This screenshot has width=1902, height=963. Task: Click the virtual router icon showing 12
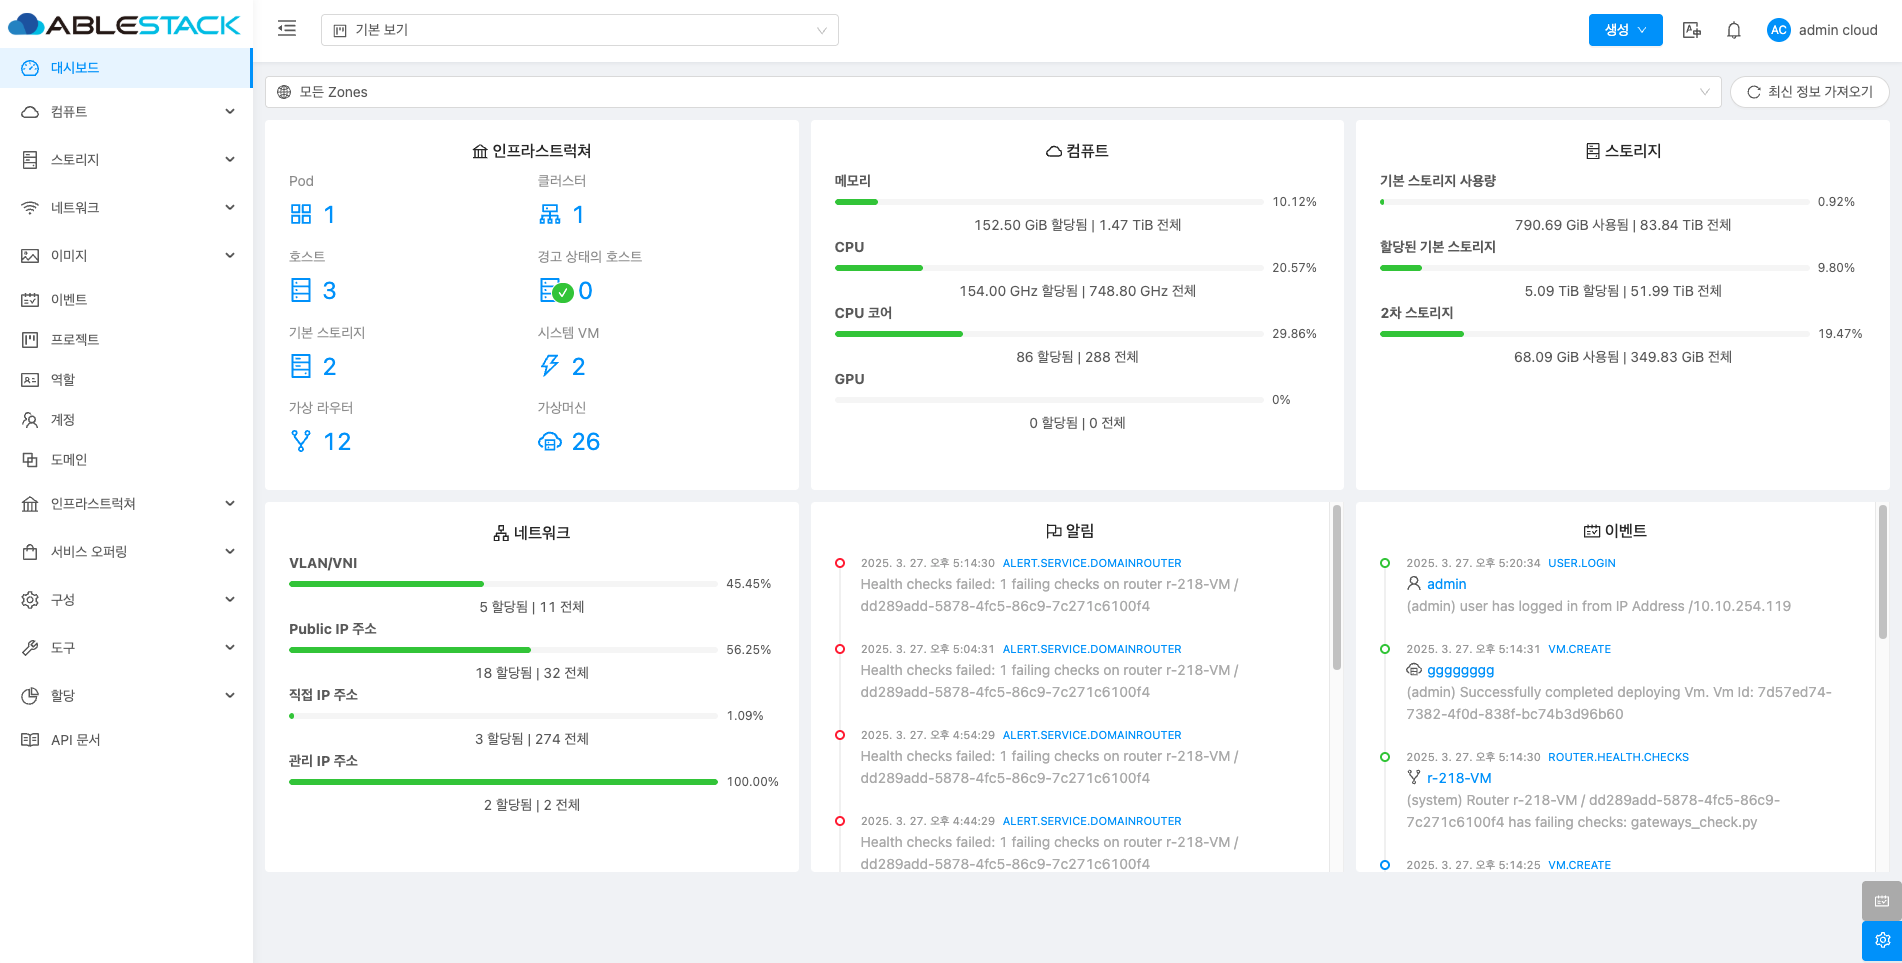pos(300,442)
